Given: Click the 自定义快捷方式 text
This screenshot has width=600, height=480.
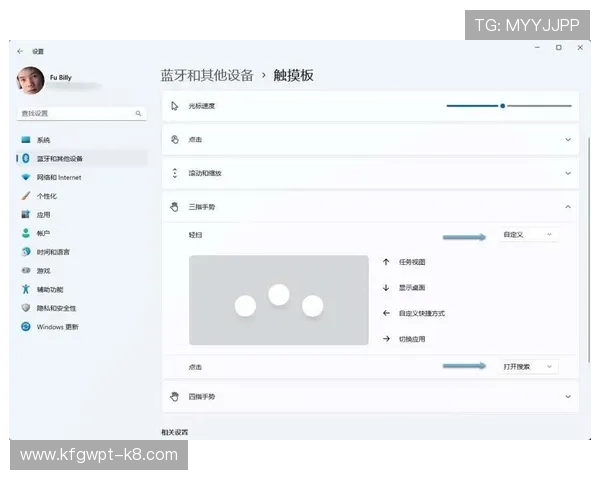Looking at the screenshot, I should click(422, 313).
